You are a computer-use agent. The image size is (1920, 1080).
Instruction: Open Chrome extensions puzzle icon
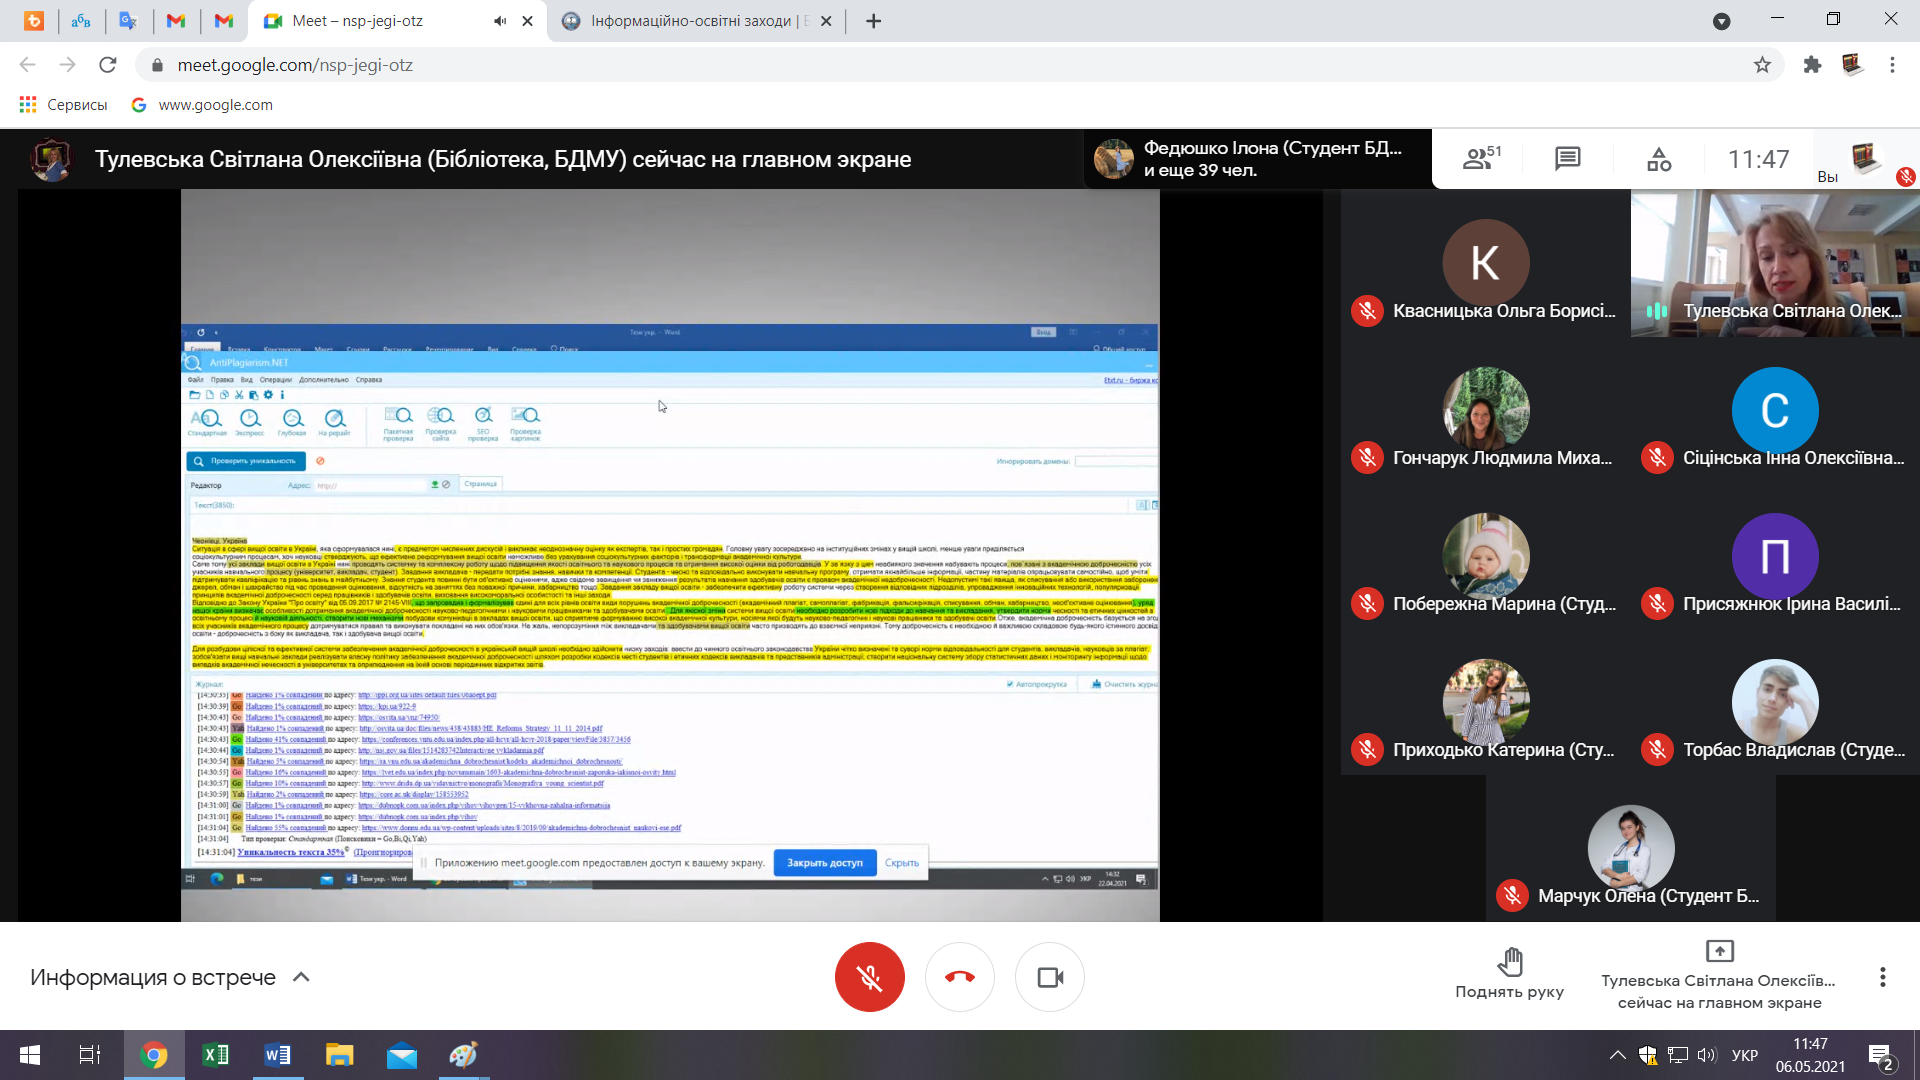point(1812,65)
